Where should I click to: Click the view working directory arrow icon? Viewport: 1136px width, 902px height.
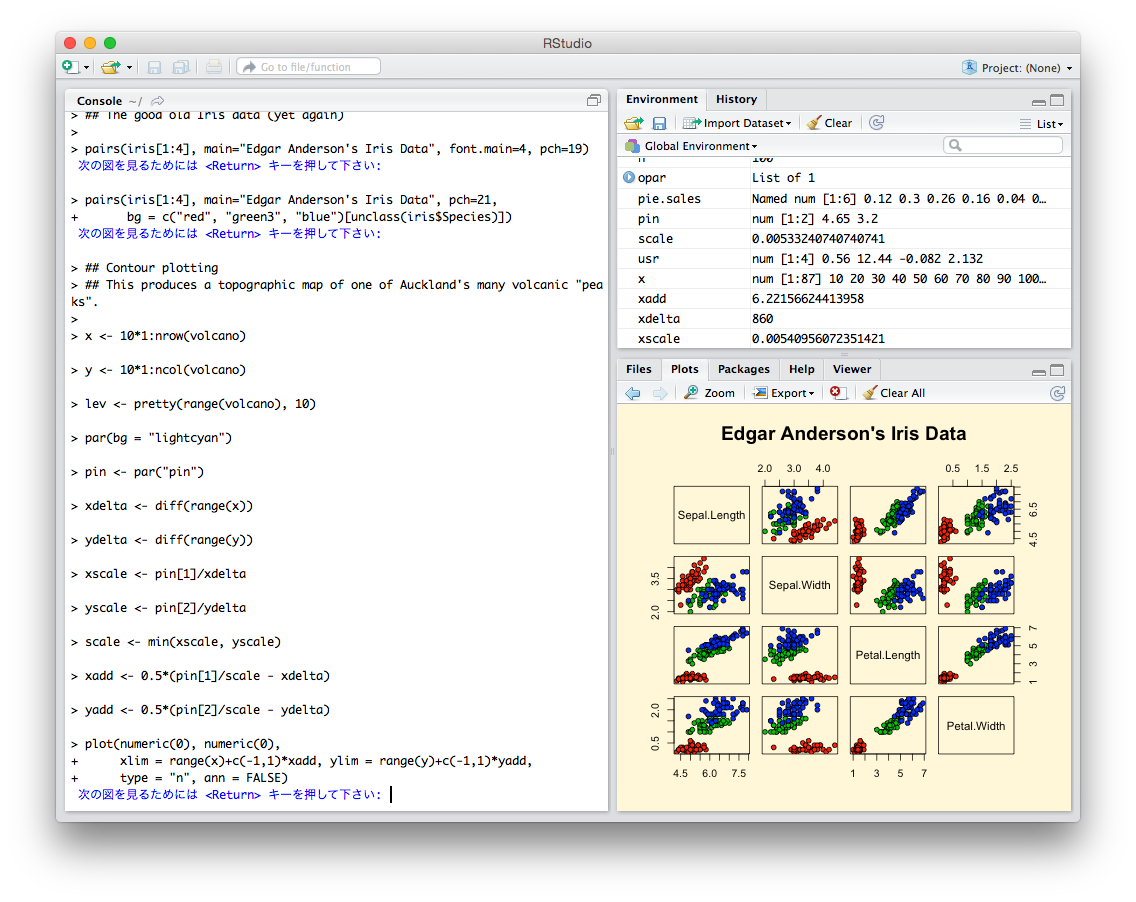pos(157,101)
